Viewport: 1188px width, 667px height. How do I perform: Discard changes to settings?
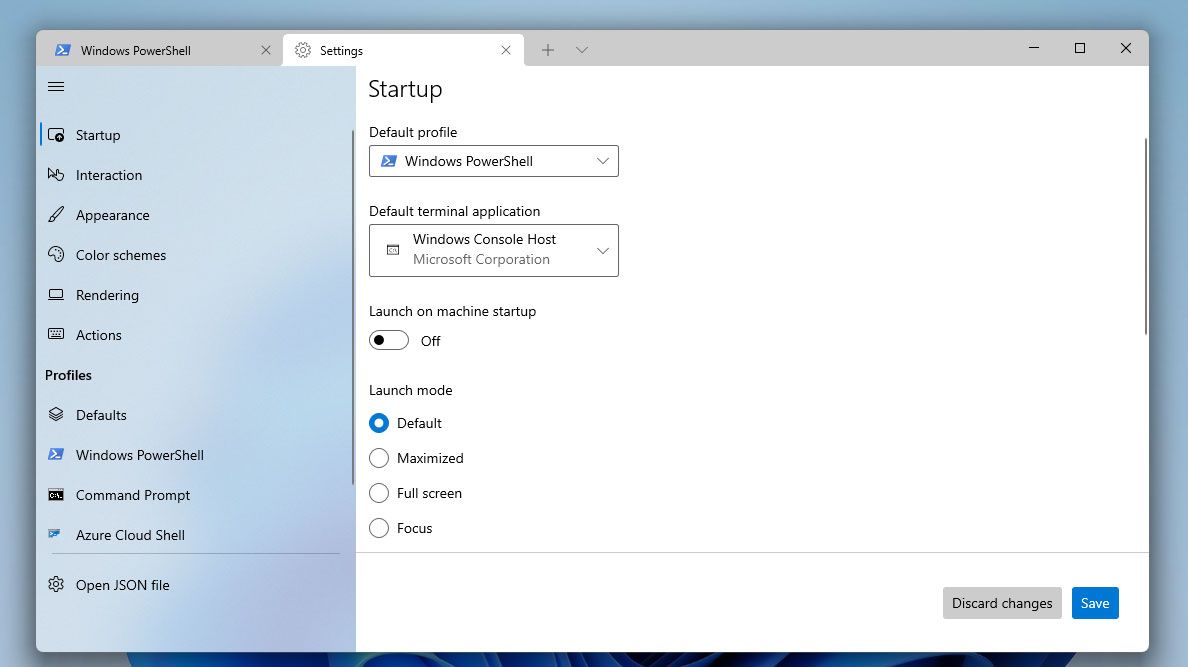click(x=1001, y=603)
